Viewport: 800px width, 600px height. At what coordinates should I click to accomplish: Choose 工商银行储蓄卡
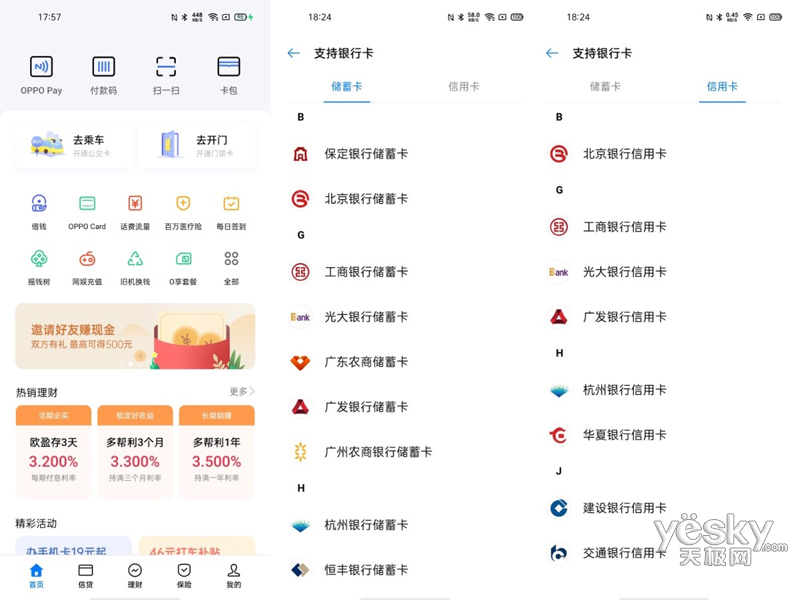click(x=405, y=272)
